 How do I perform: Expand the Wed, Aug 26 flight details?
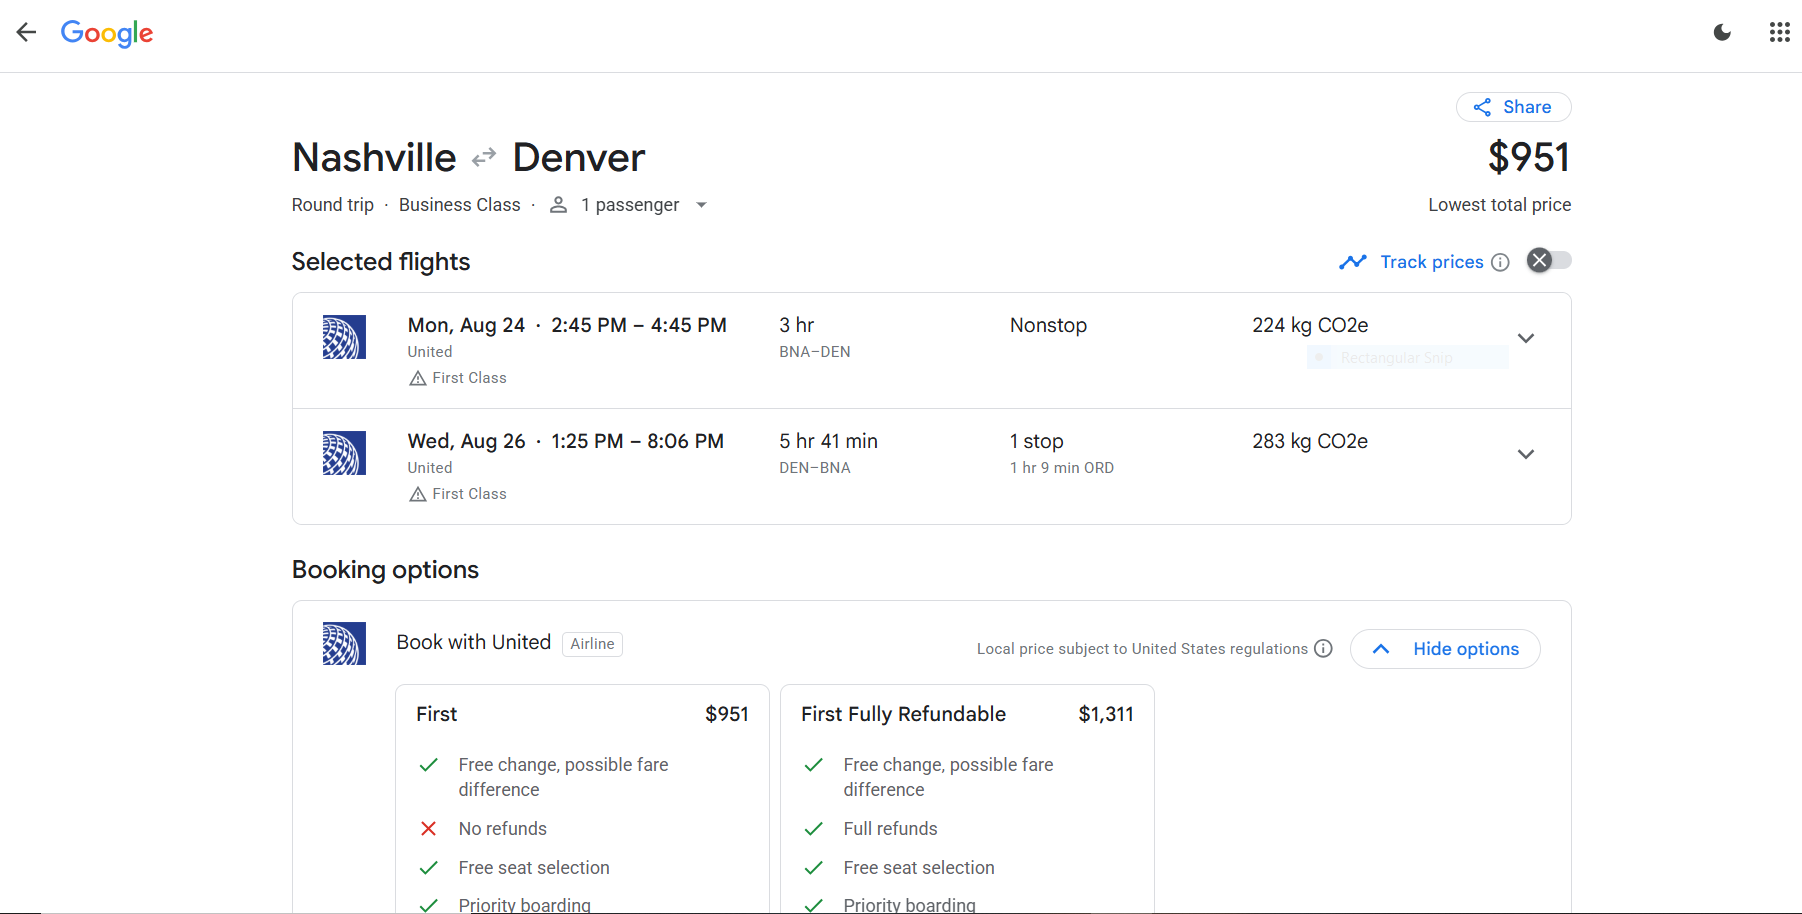click(1526, 454)
